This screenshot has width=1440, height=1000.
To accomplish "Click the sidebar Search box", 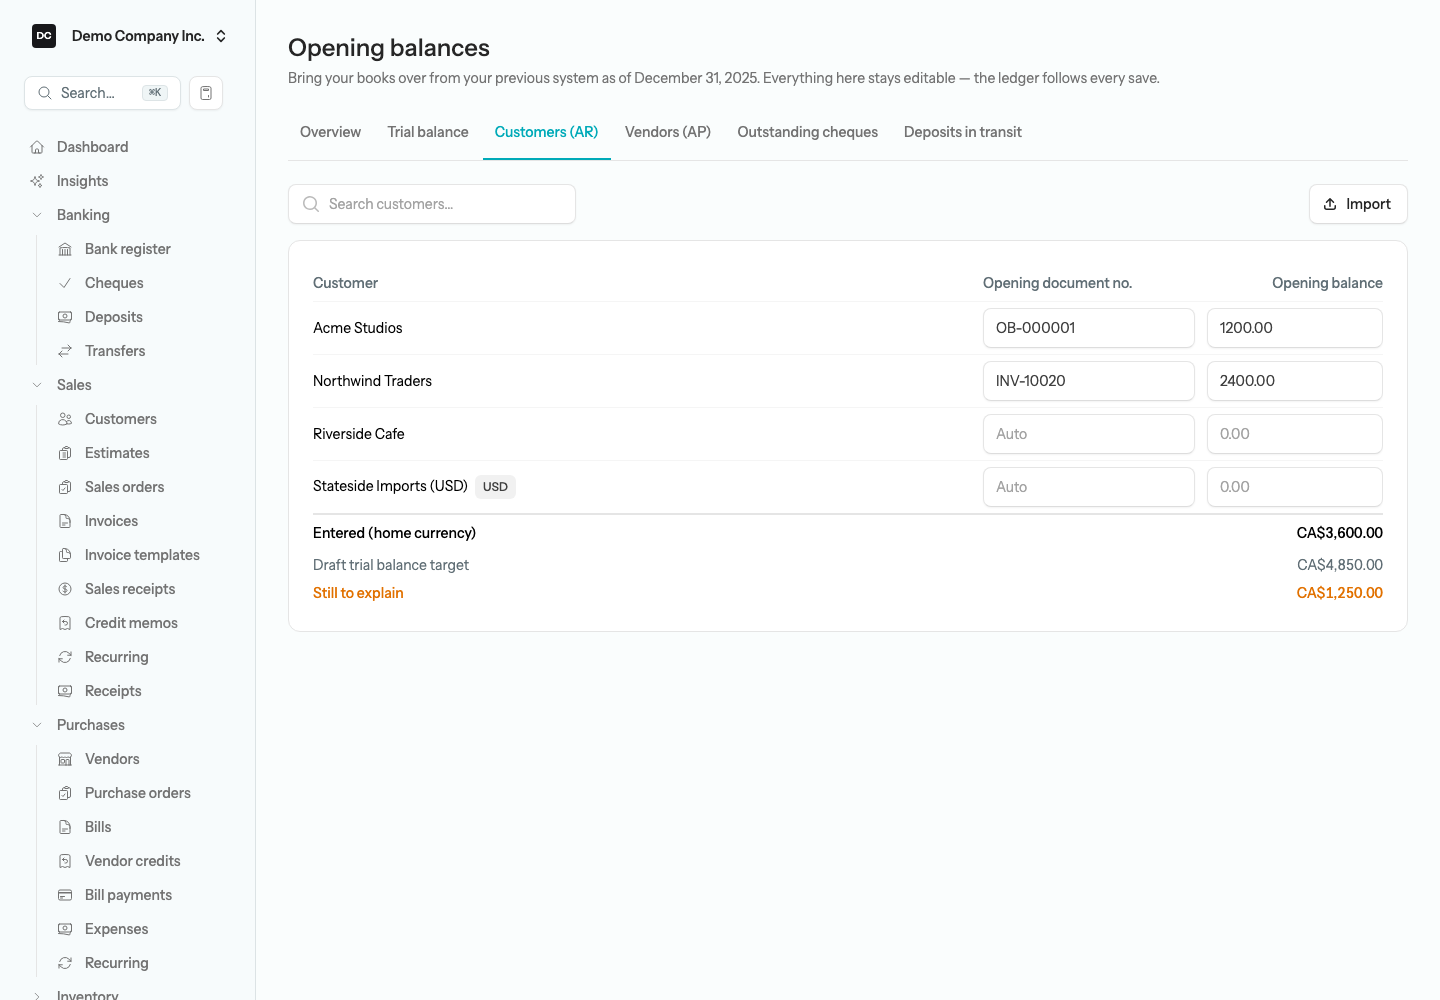I will pos(102,93).
